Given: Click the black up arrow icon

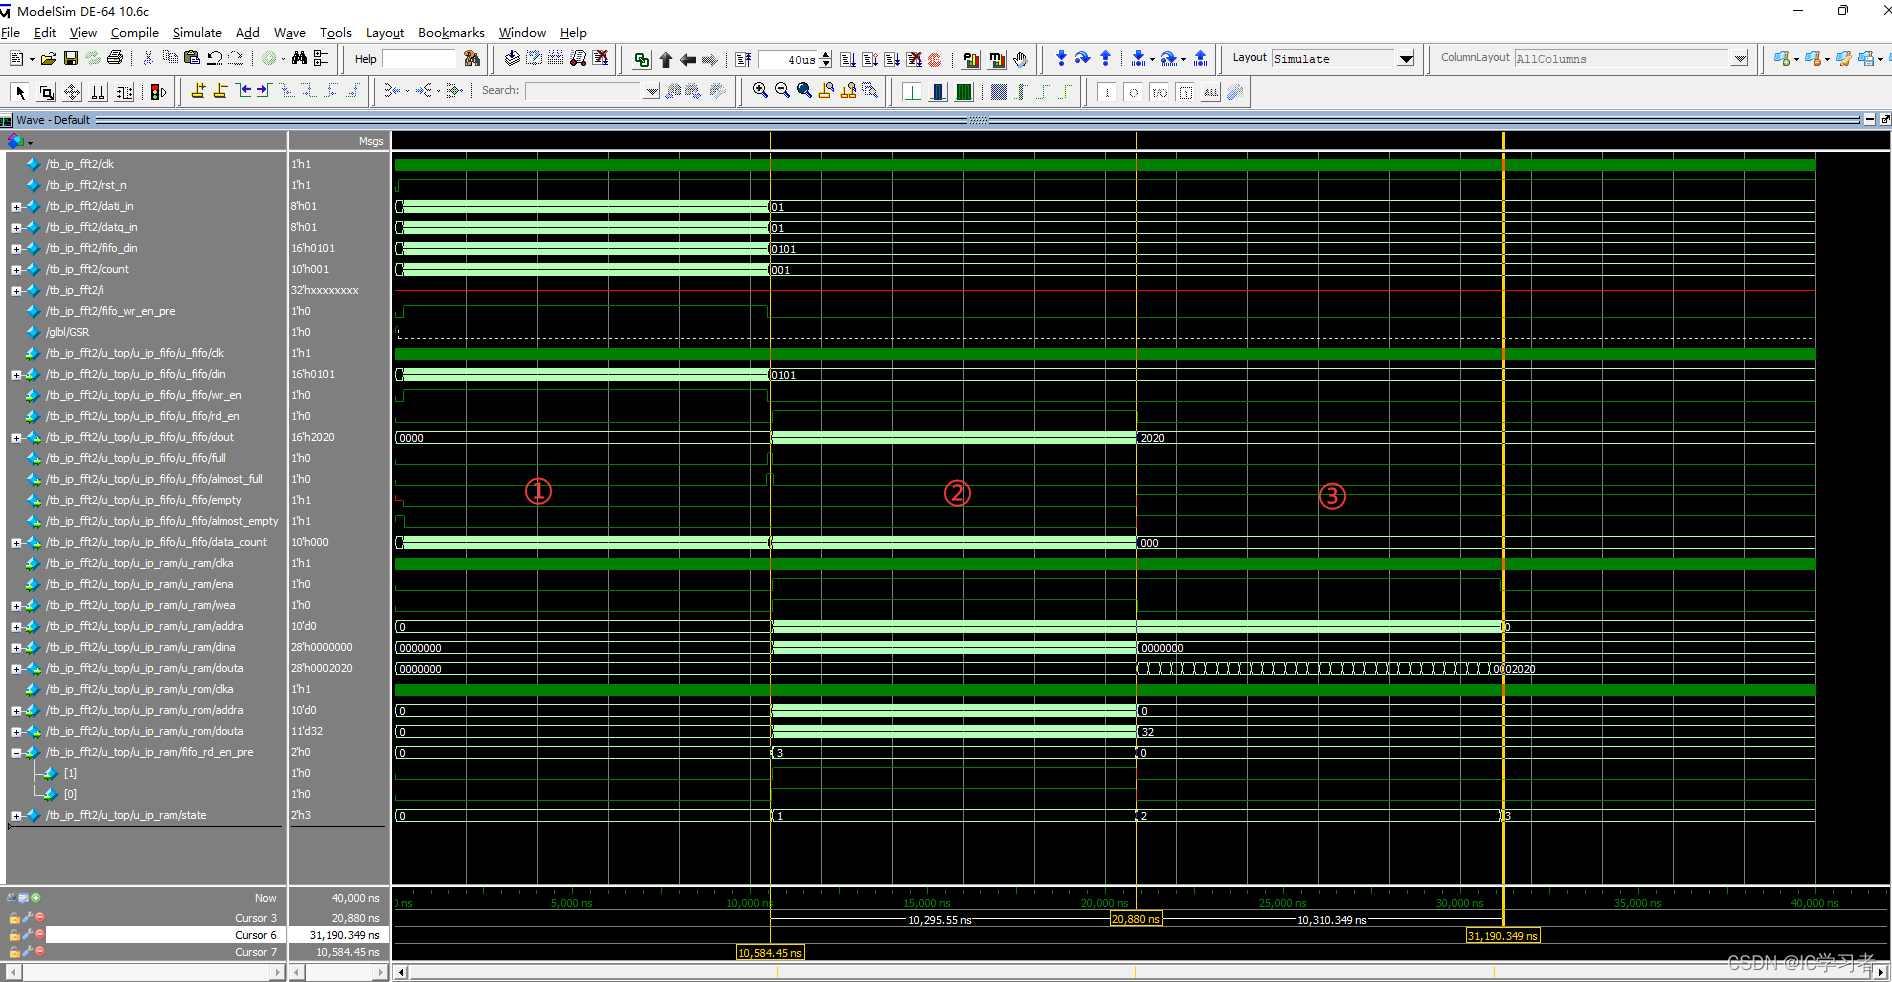Looking at the screenshot, I should tap(666, 59).
